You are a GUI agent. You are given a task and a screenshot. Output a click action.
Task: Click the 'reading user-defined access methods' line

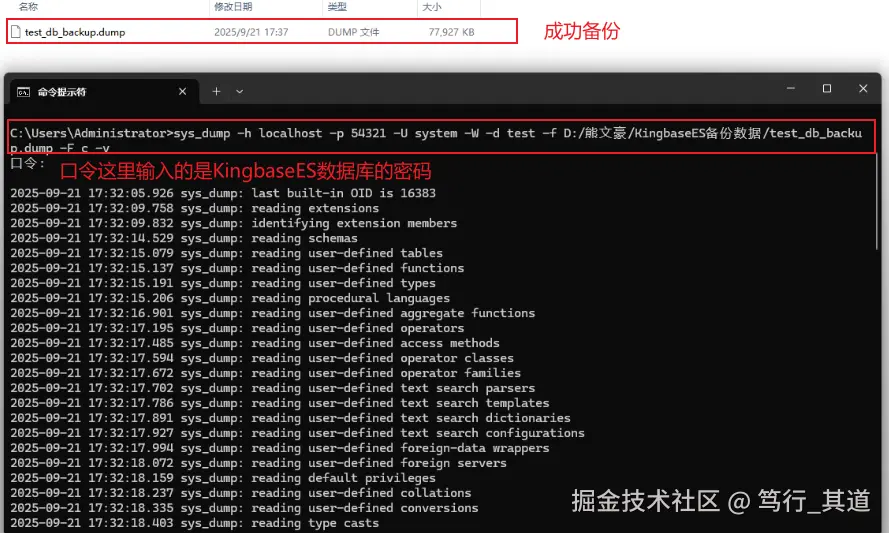tap(255, 343)
